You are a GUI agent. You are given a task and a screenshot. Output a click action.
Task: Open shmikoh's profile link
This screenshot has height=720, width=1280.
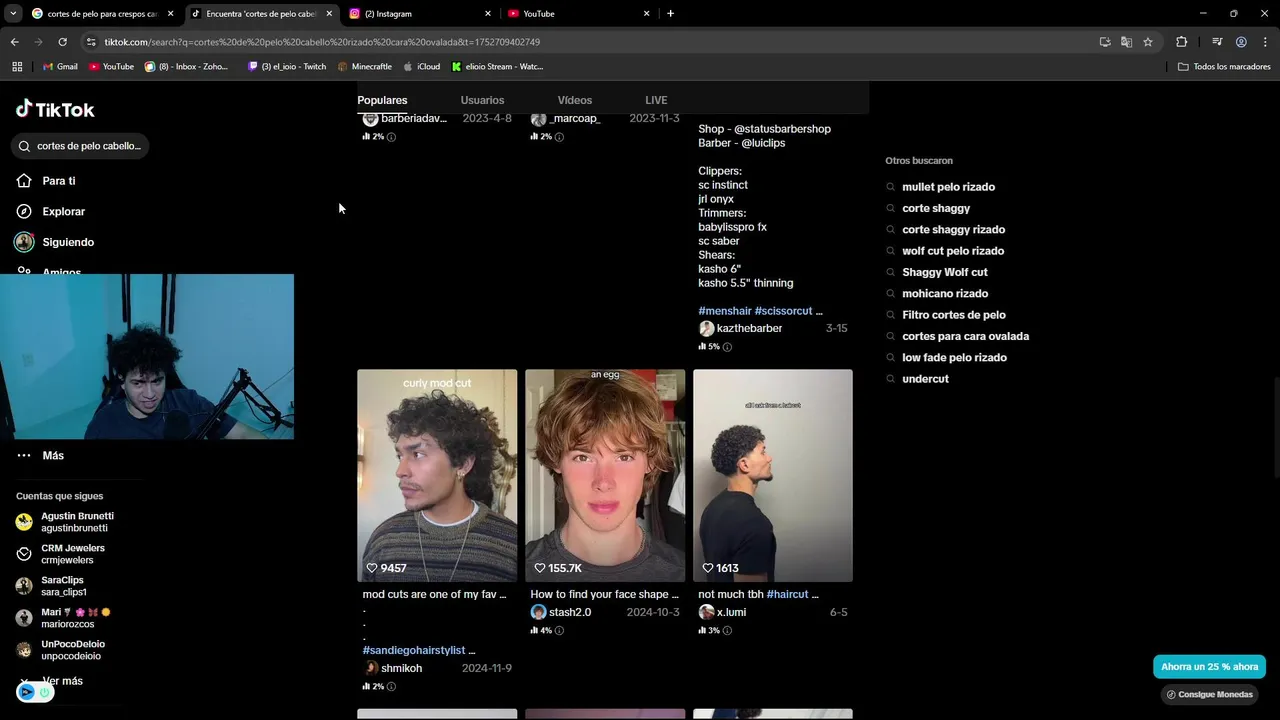(x=401, y=668)
